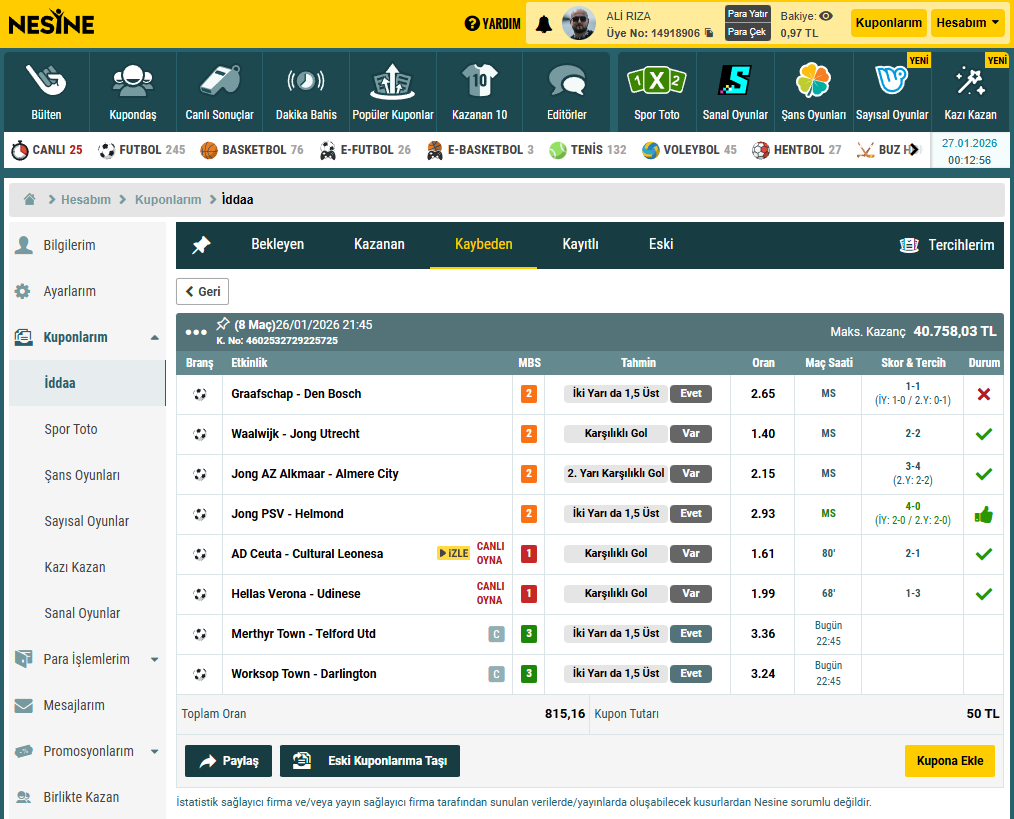Click user profile avatar picture
The height and width of the screenshot is (819, 1014).
click(x=579, y=24)
